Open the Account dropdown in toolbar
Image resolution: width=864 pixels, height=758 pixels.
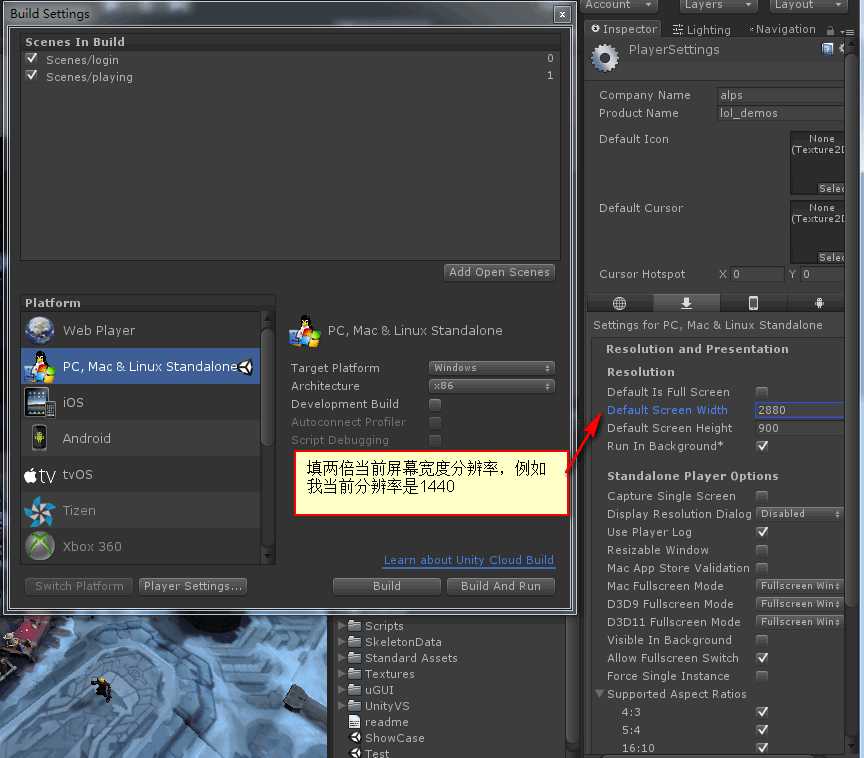[618, 5]
